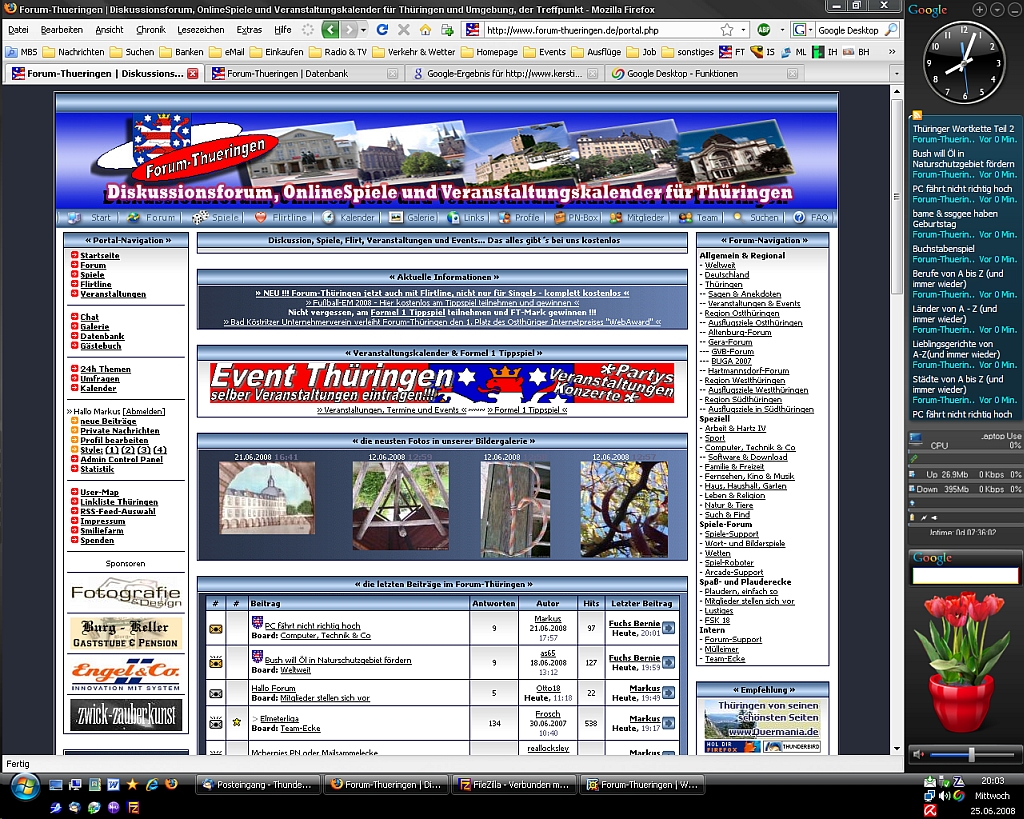The height and width of the screenshot is (819, 1024).
Task: Open the history dropdown next to forward arrow
Action: click(363, 30)
